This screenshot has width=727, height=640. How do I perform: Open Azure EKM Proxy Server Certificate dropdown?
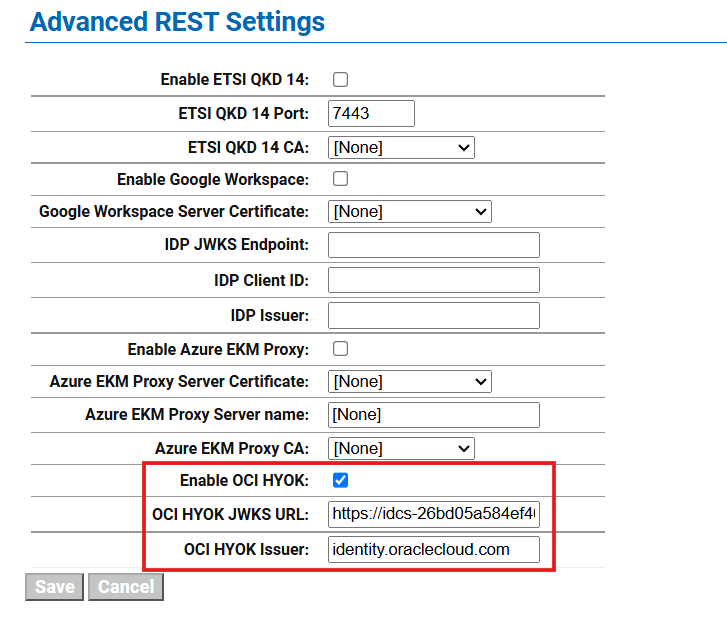(410, 381)
